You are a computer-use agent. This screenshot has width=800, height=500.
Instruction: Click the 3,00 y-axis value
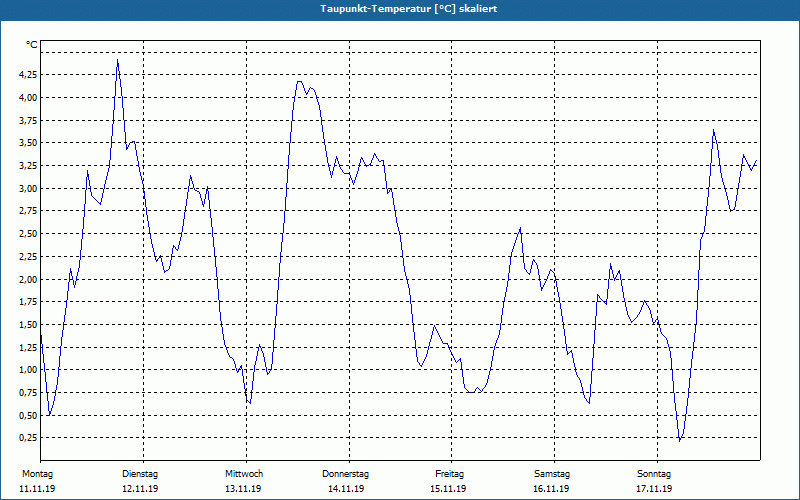(28, 188)
